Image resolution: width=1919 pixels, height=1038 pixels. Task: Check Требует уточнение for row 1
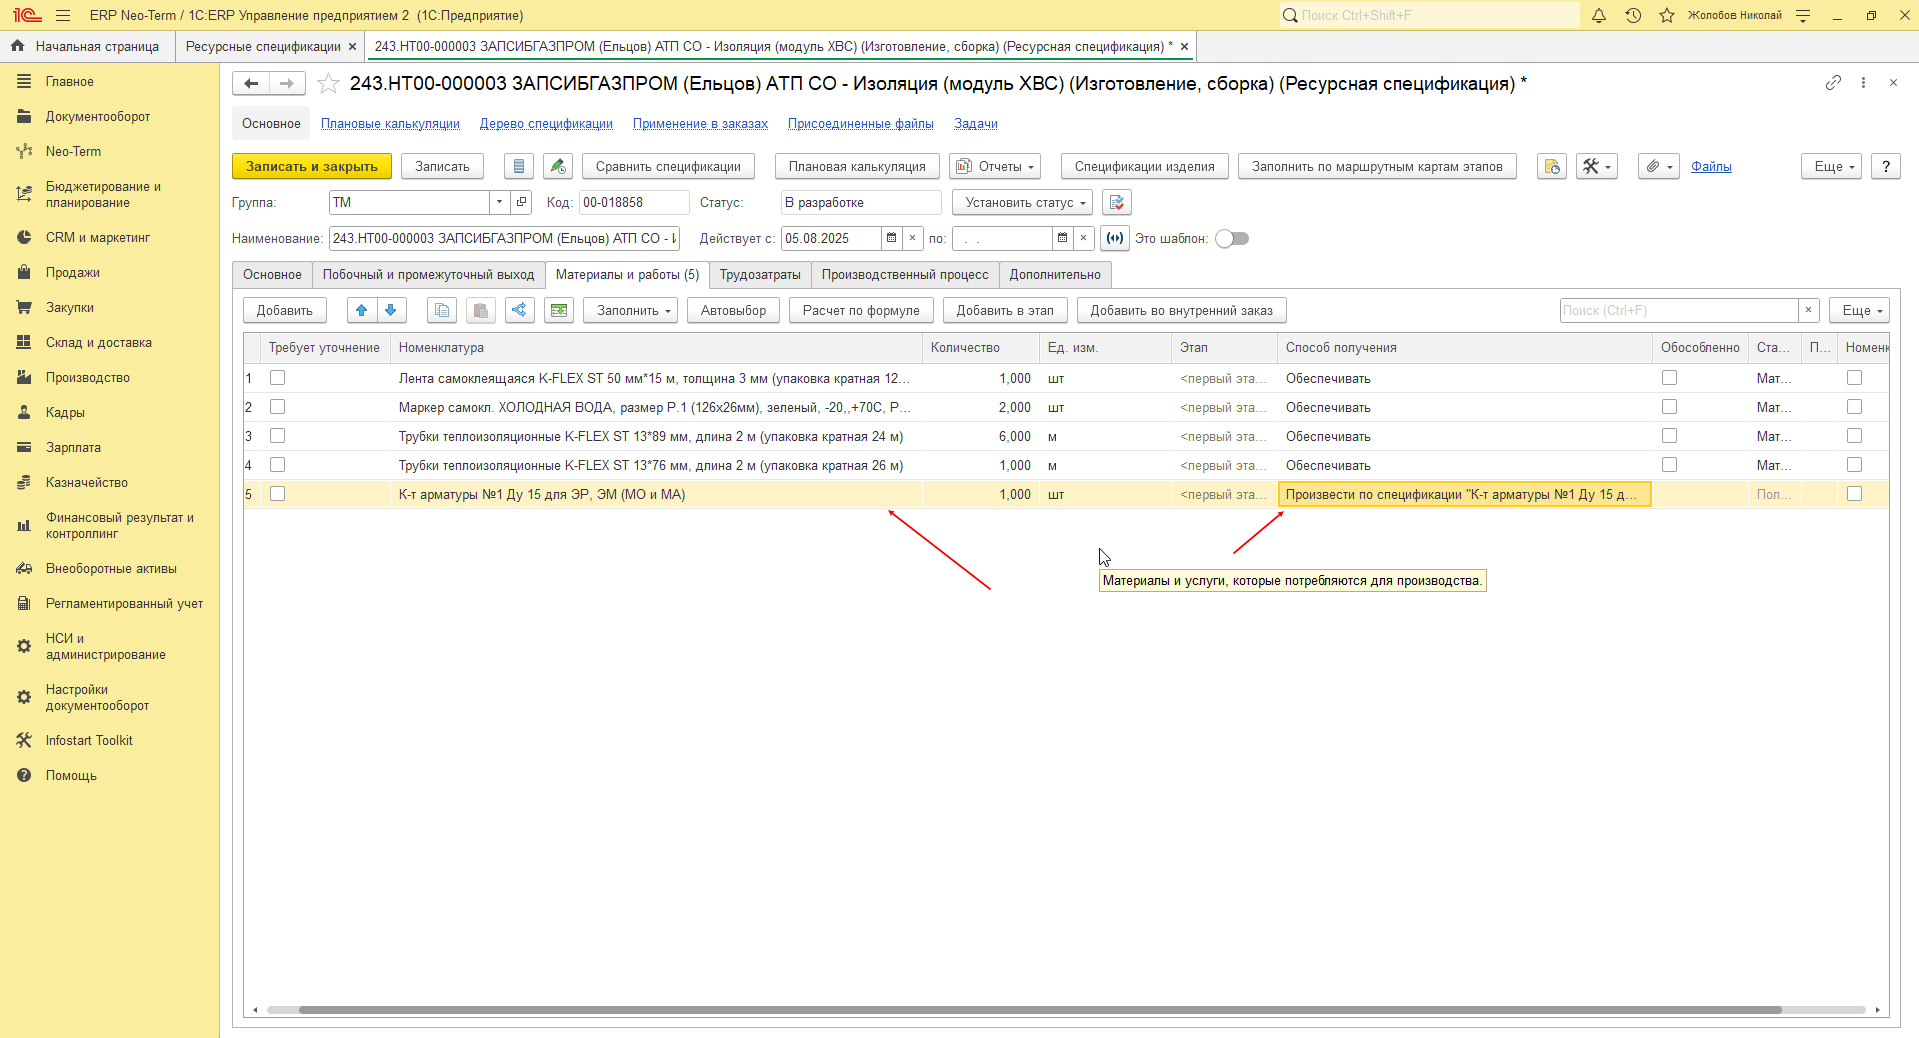[x=278, y=378]
